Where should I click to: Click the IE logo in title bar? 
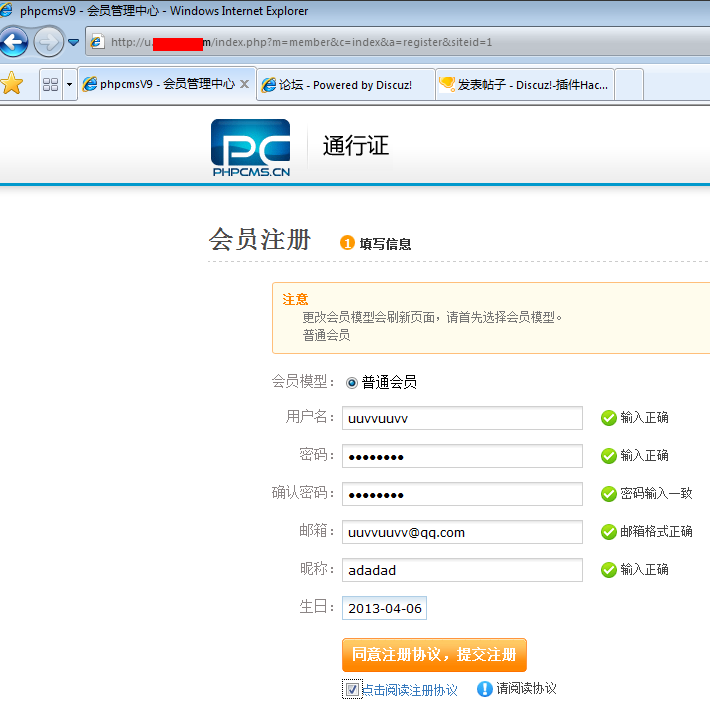point(6,10)
